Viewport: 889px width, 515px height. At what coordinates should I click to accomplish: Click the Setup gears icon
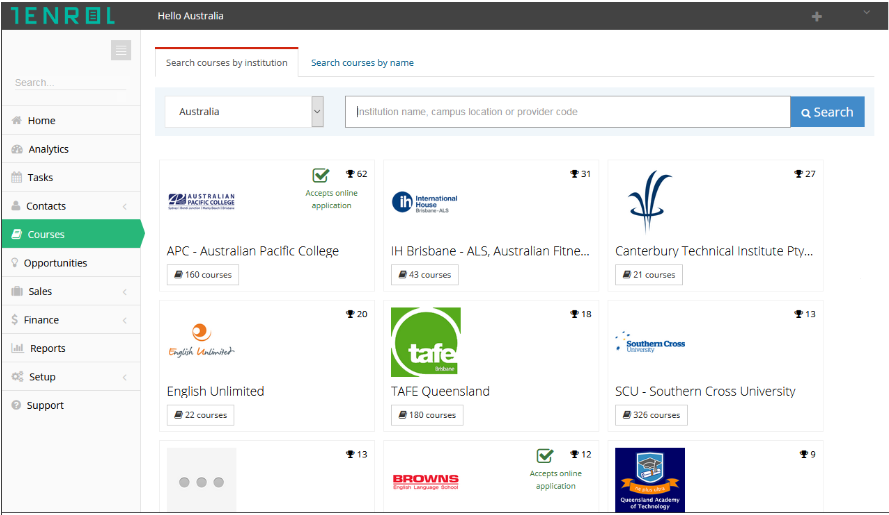tap(18, 377)
